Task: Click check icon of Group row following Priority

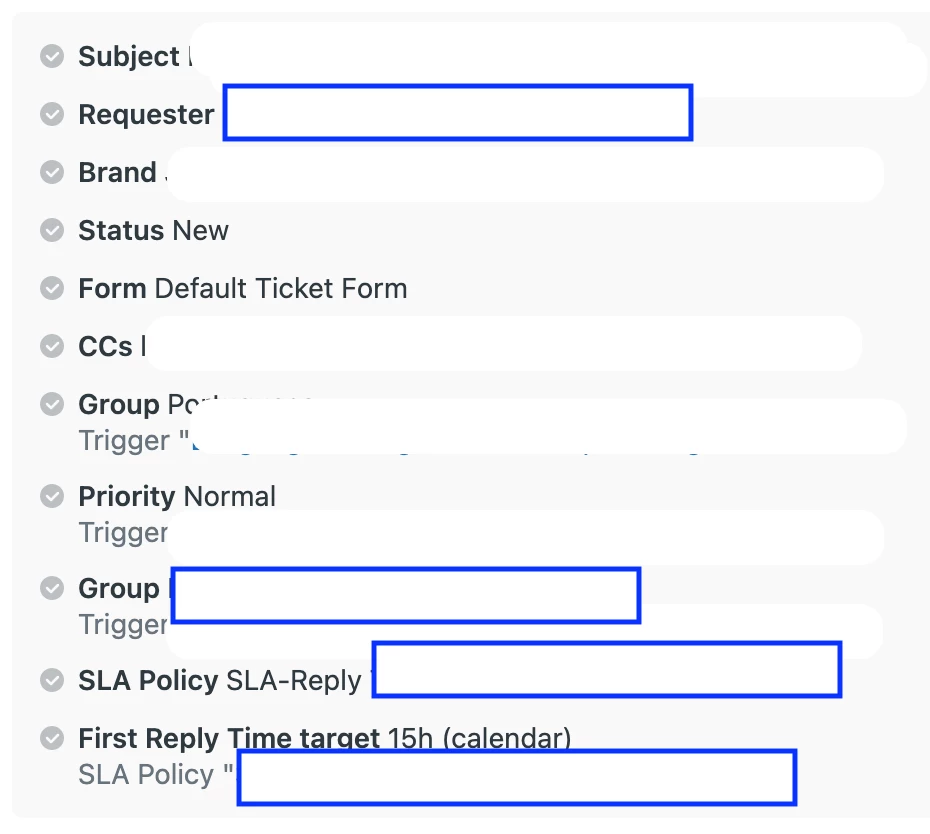Action: click(x=52, y=588)
